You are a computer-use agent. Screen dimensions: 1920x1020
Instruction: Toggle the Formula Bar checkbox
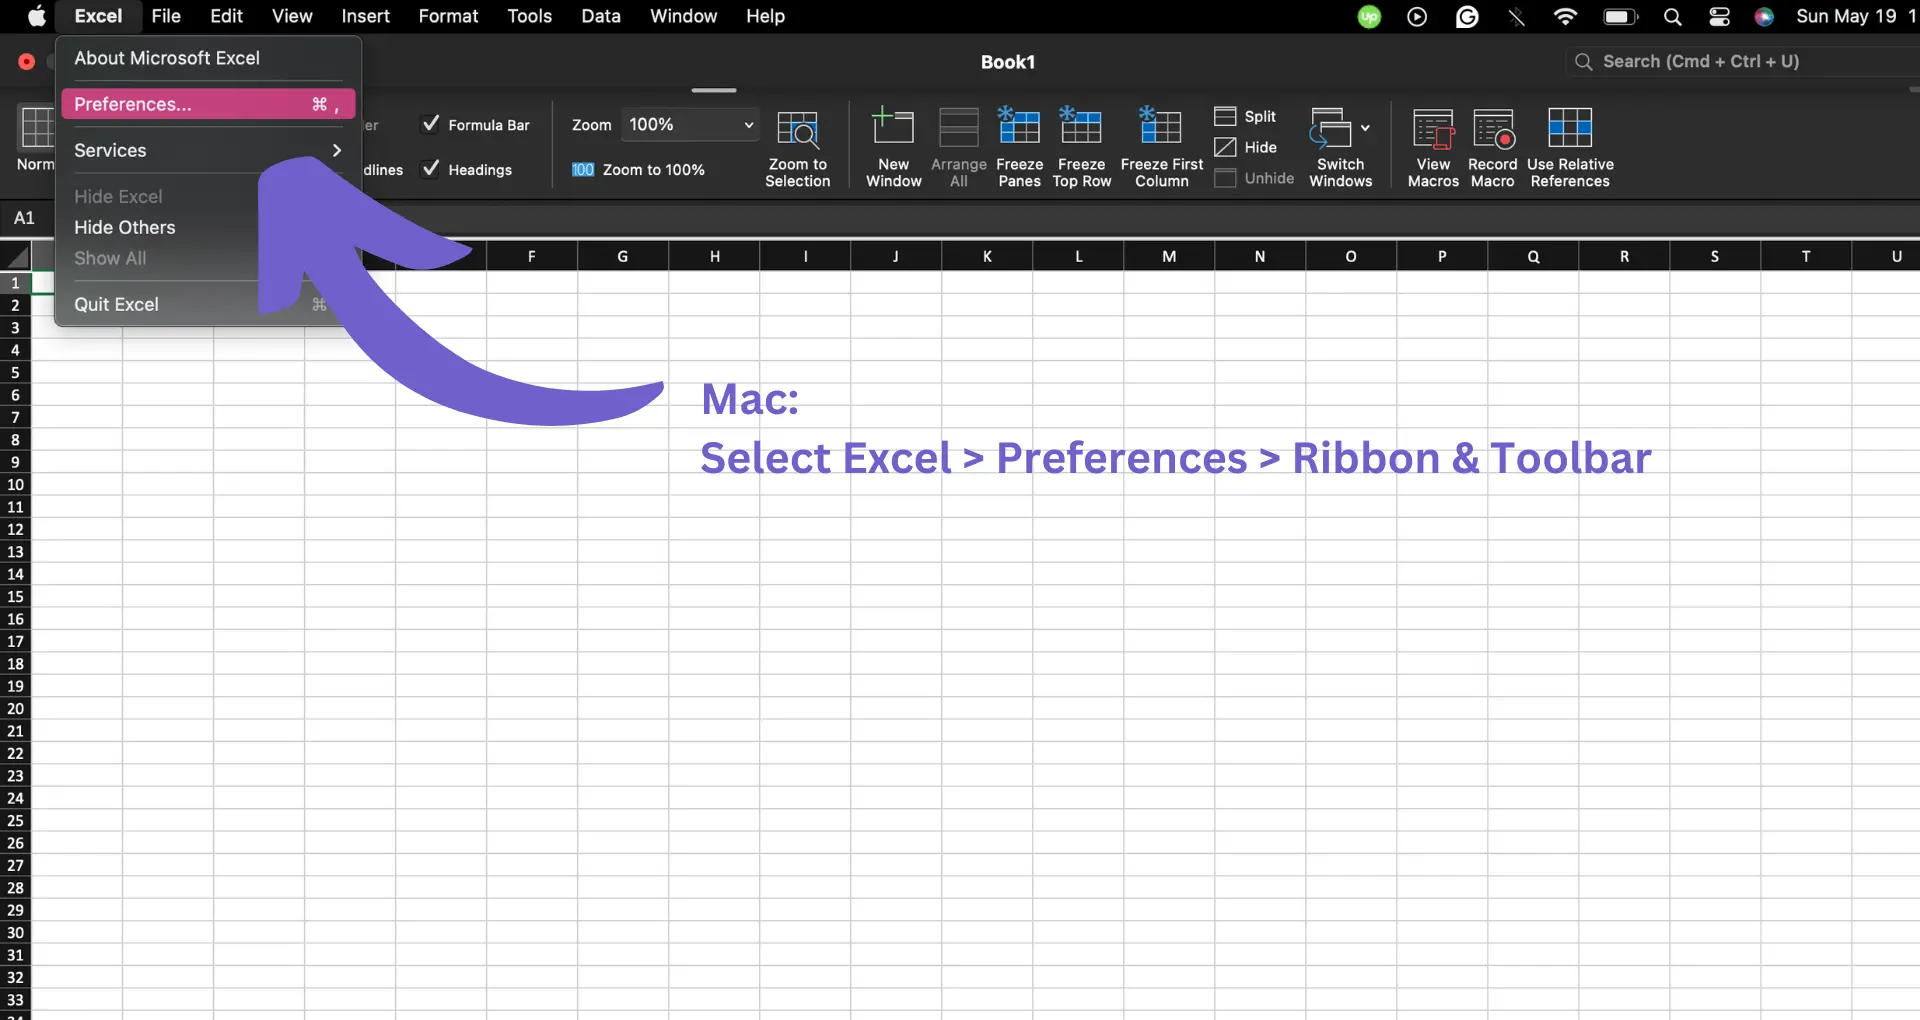tap(431, 124)
